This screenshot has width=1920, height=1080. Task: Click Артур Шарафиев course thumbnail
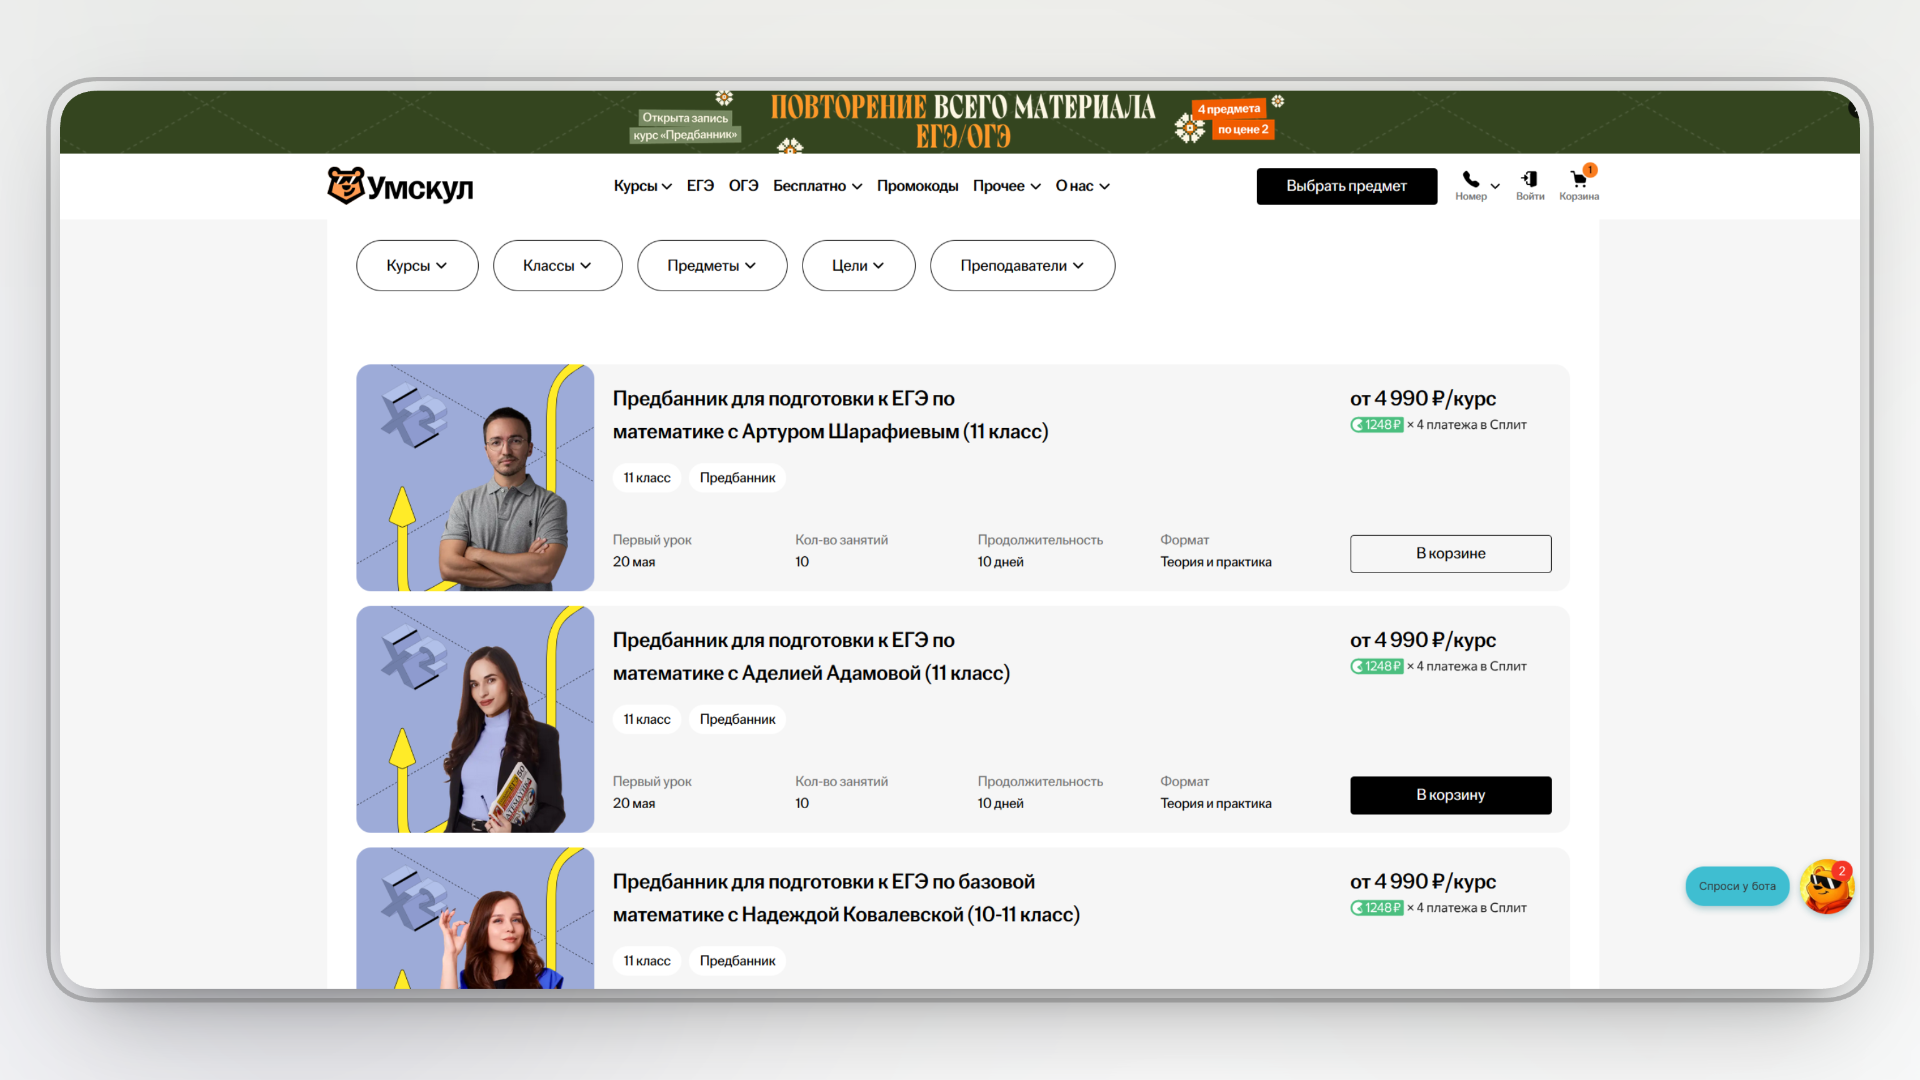pyautogui.click(x=475, y=478)
